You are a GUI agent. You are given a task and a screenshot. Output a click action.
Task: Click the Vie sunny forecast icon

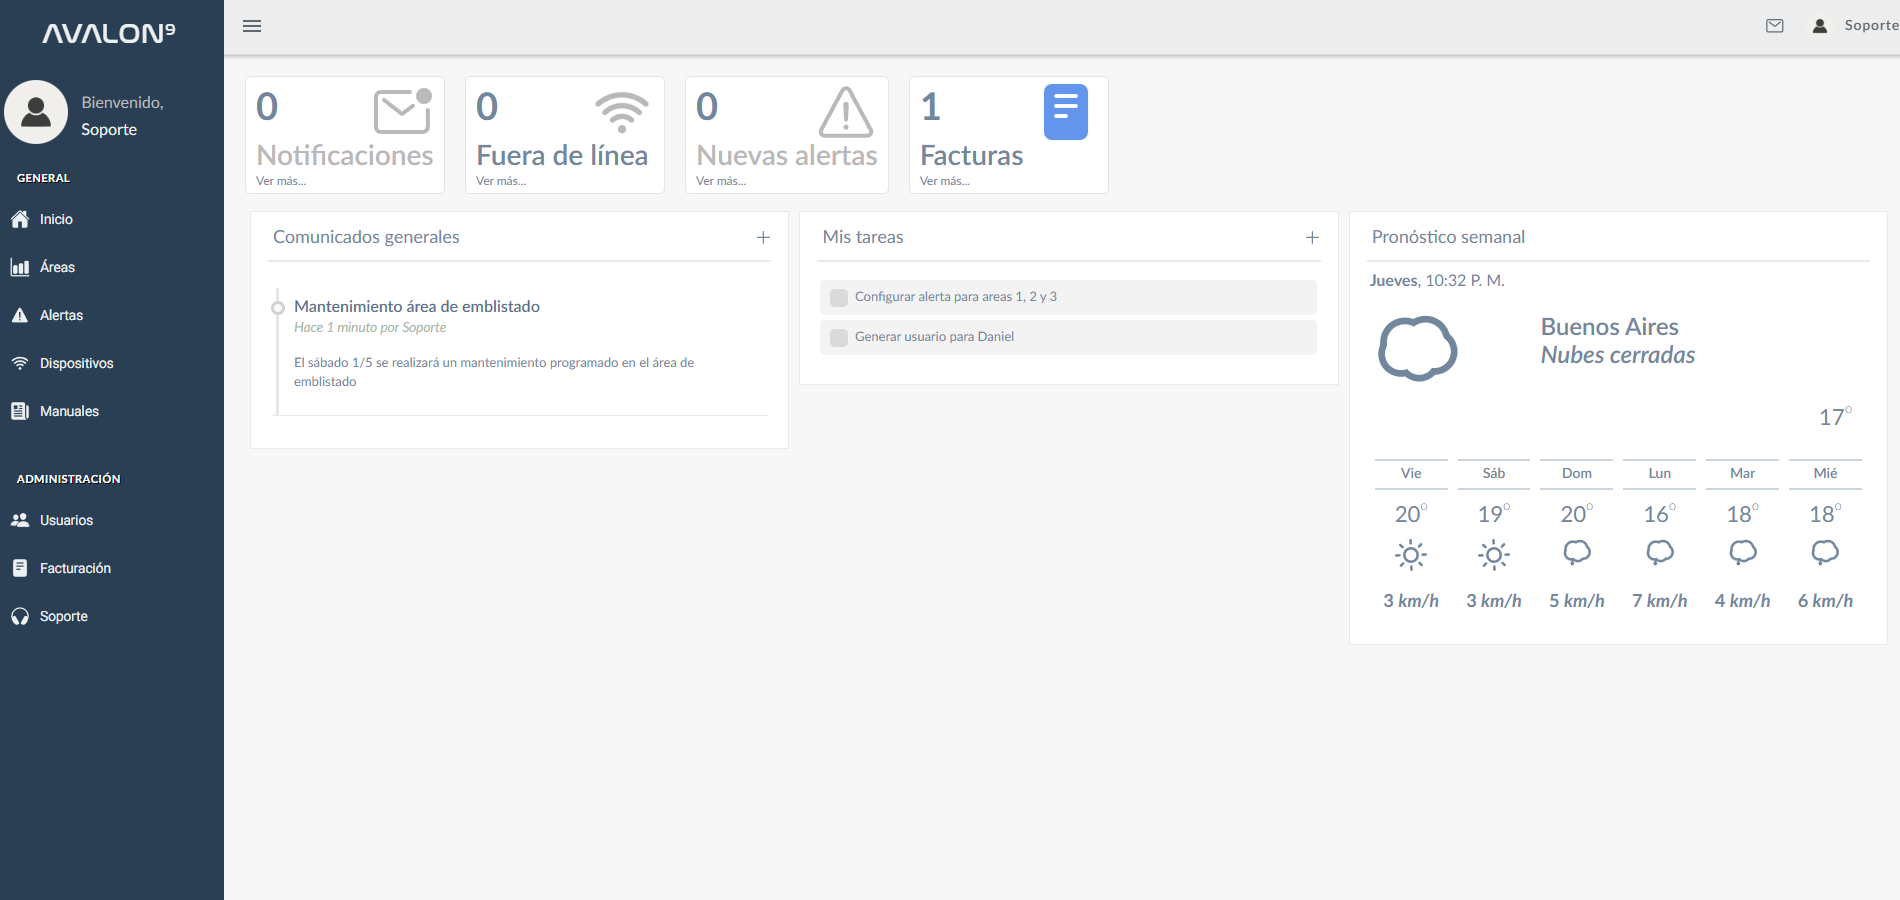point(1411,555)
